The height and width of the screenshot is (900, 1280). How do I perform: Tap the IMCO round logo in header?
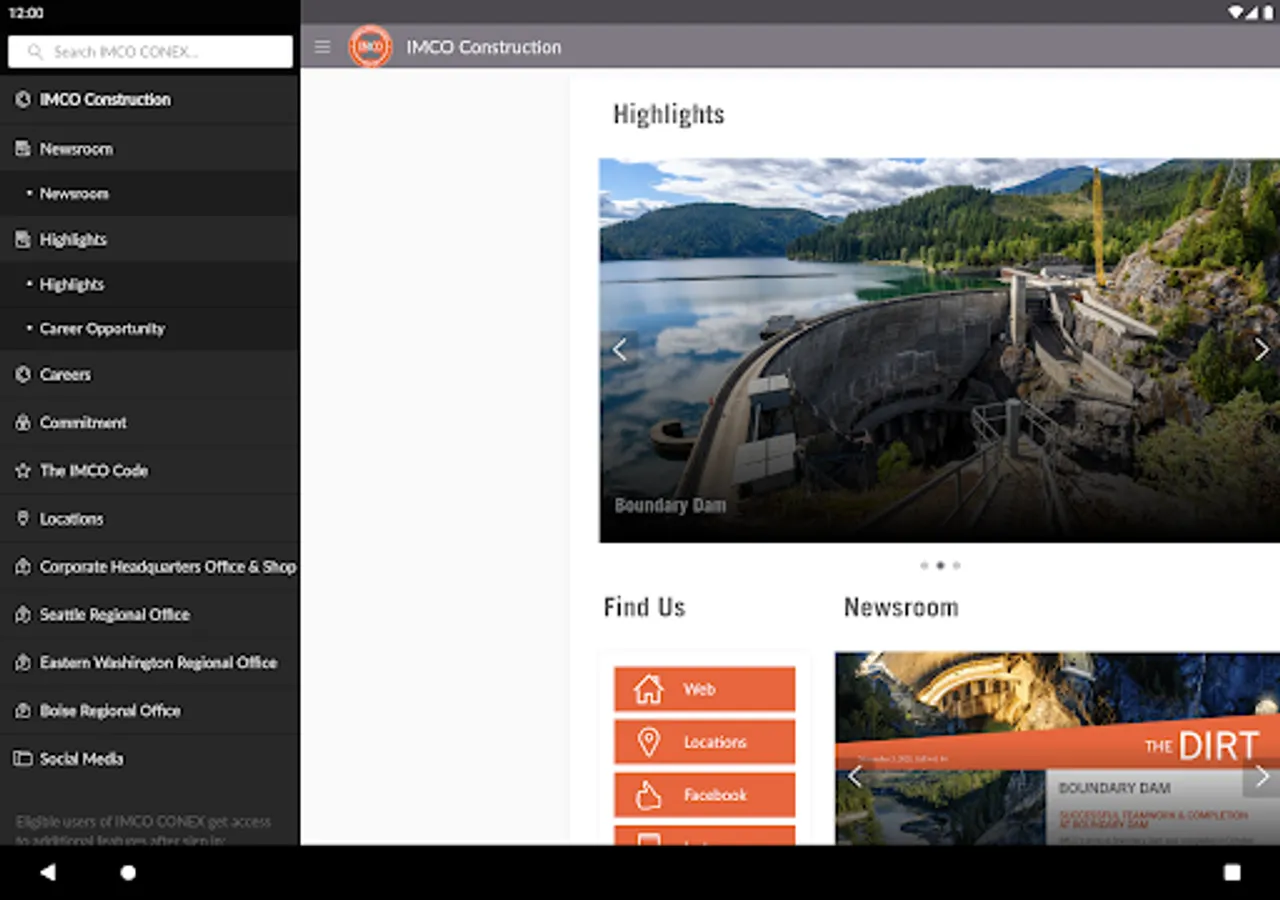[x=370, y=46]
